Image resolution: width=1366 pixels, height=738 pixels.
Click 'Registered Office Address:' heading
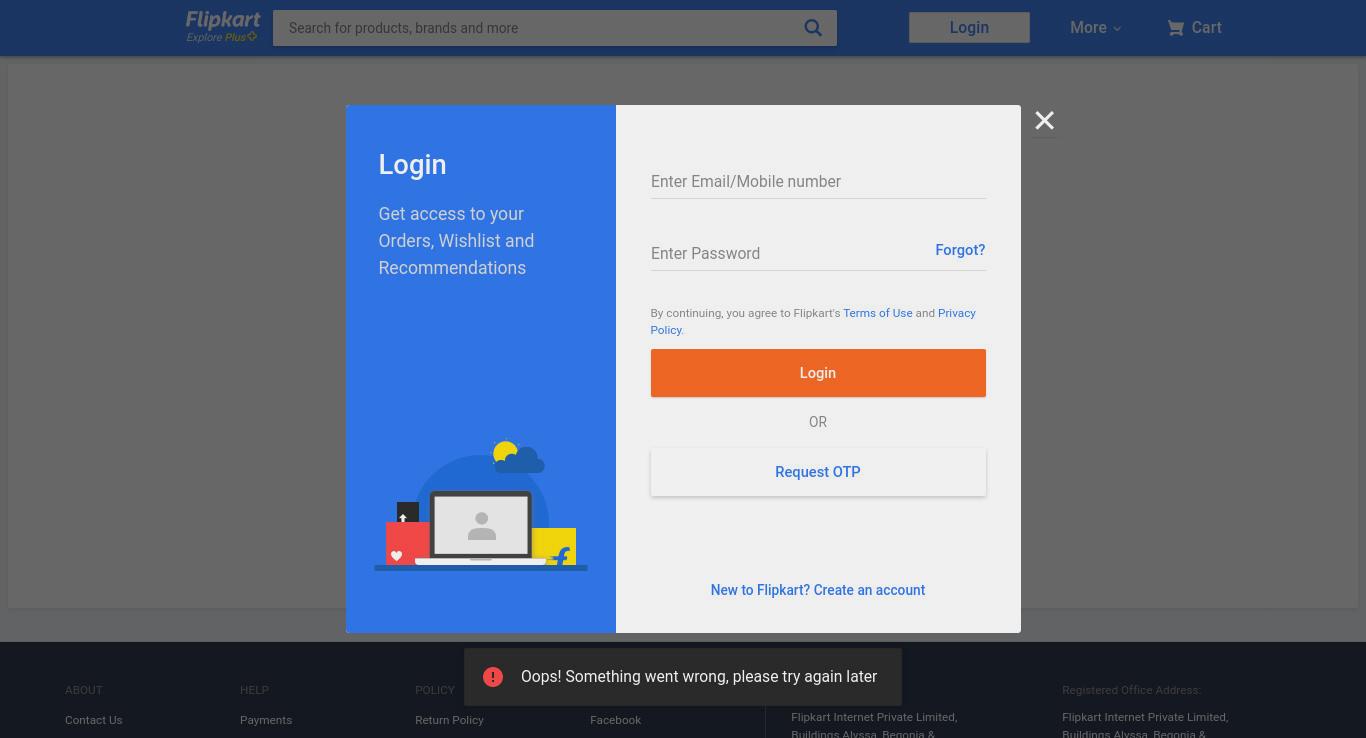[1131, 690]
